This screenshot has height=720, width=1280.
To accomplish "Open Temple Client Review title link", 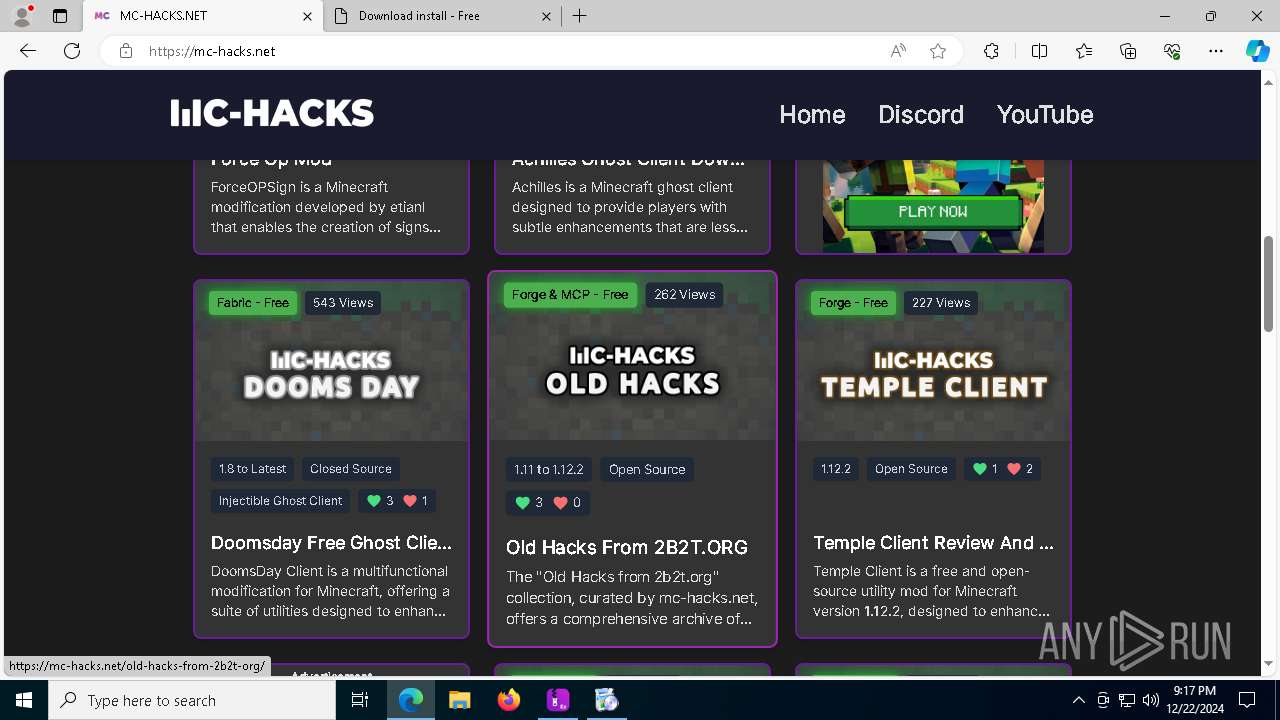I will 933,543.
